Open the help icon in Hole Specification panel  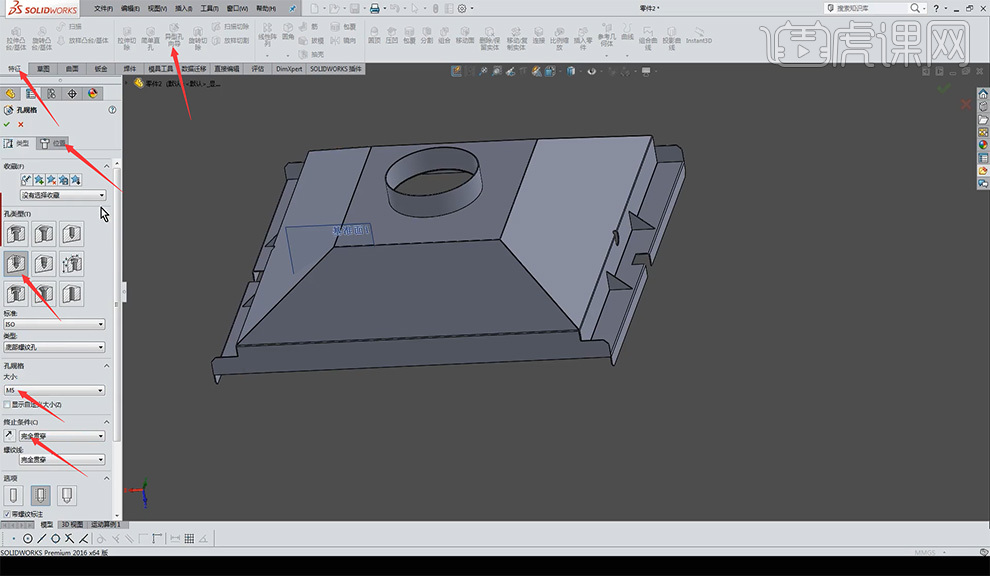click(111, 110)
